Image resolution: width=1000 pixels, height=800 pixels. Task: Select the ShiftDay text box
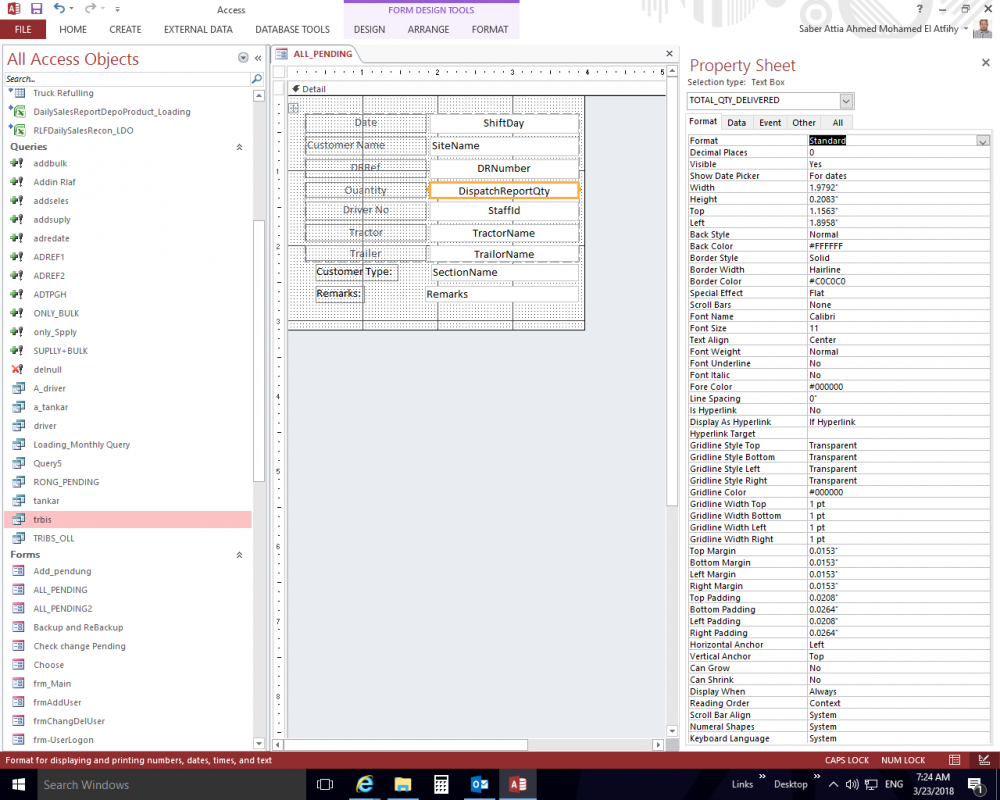point(504,123)
